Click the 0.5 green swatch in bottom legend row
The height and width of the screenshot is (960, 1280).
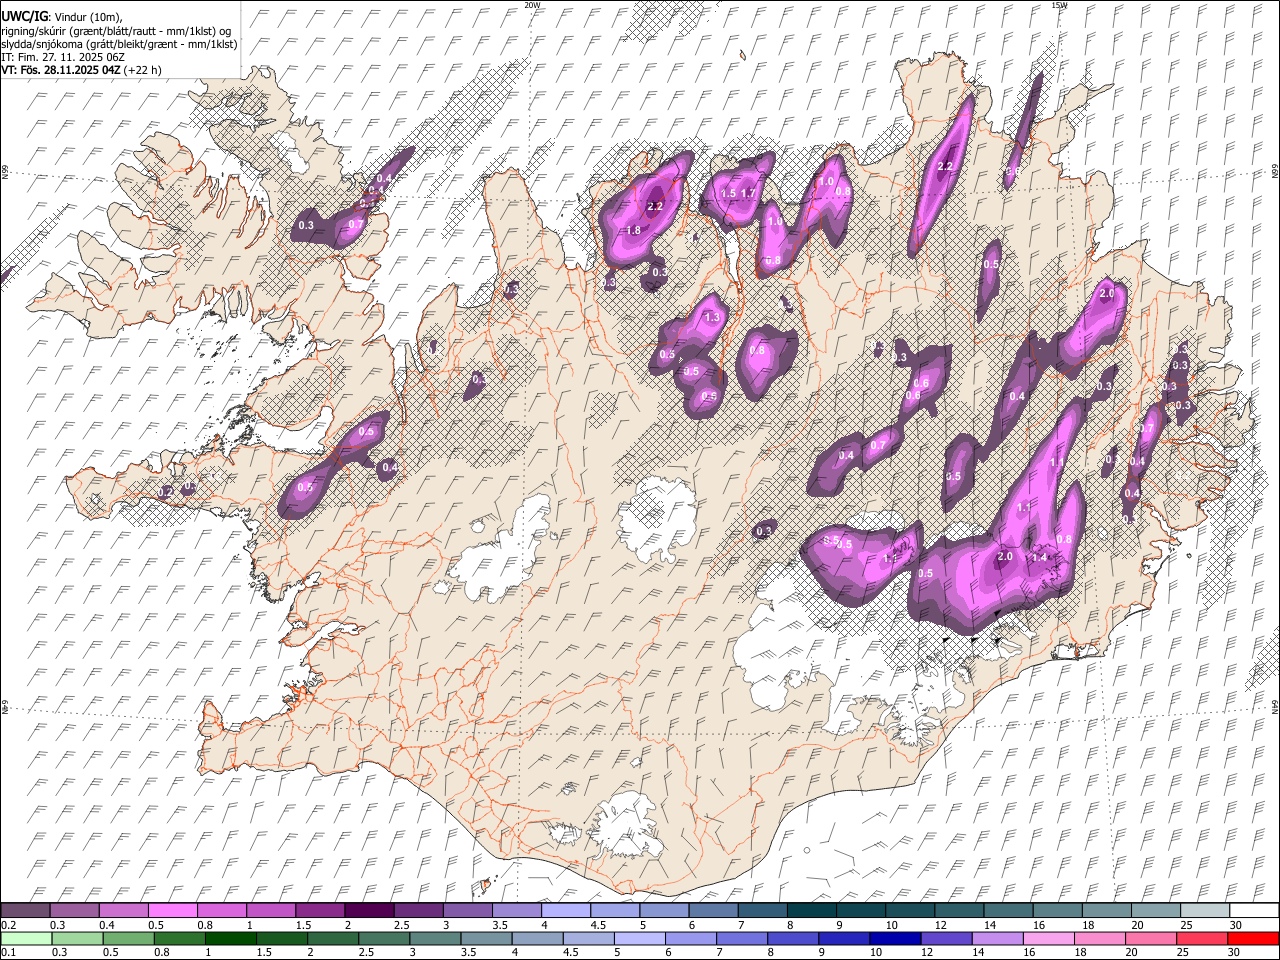(x=128, y=939)
